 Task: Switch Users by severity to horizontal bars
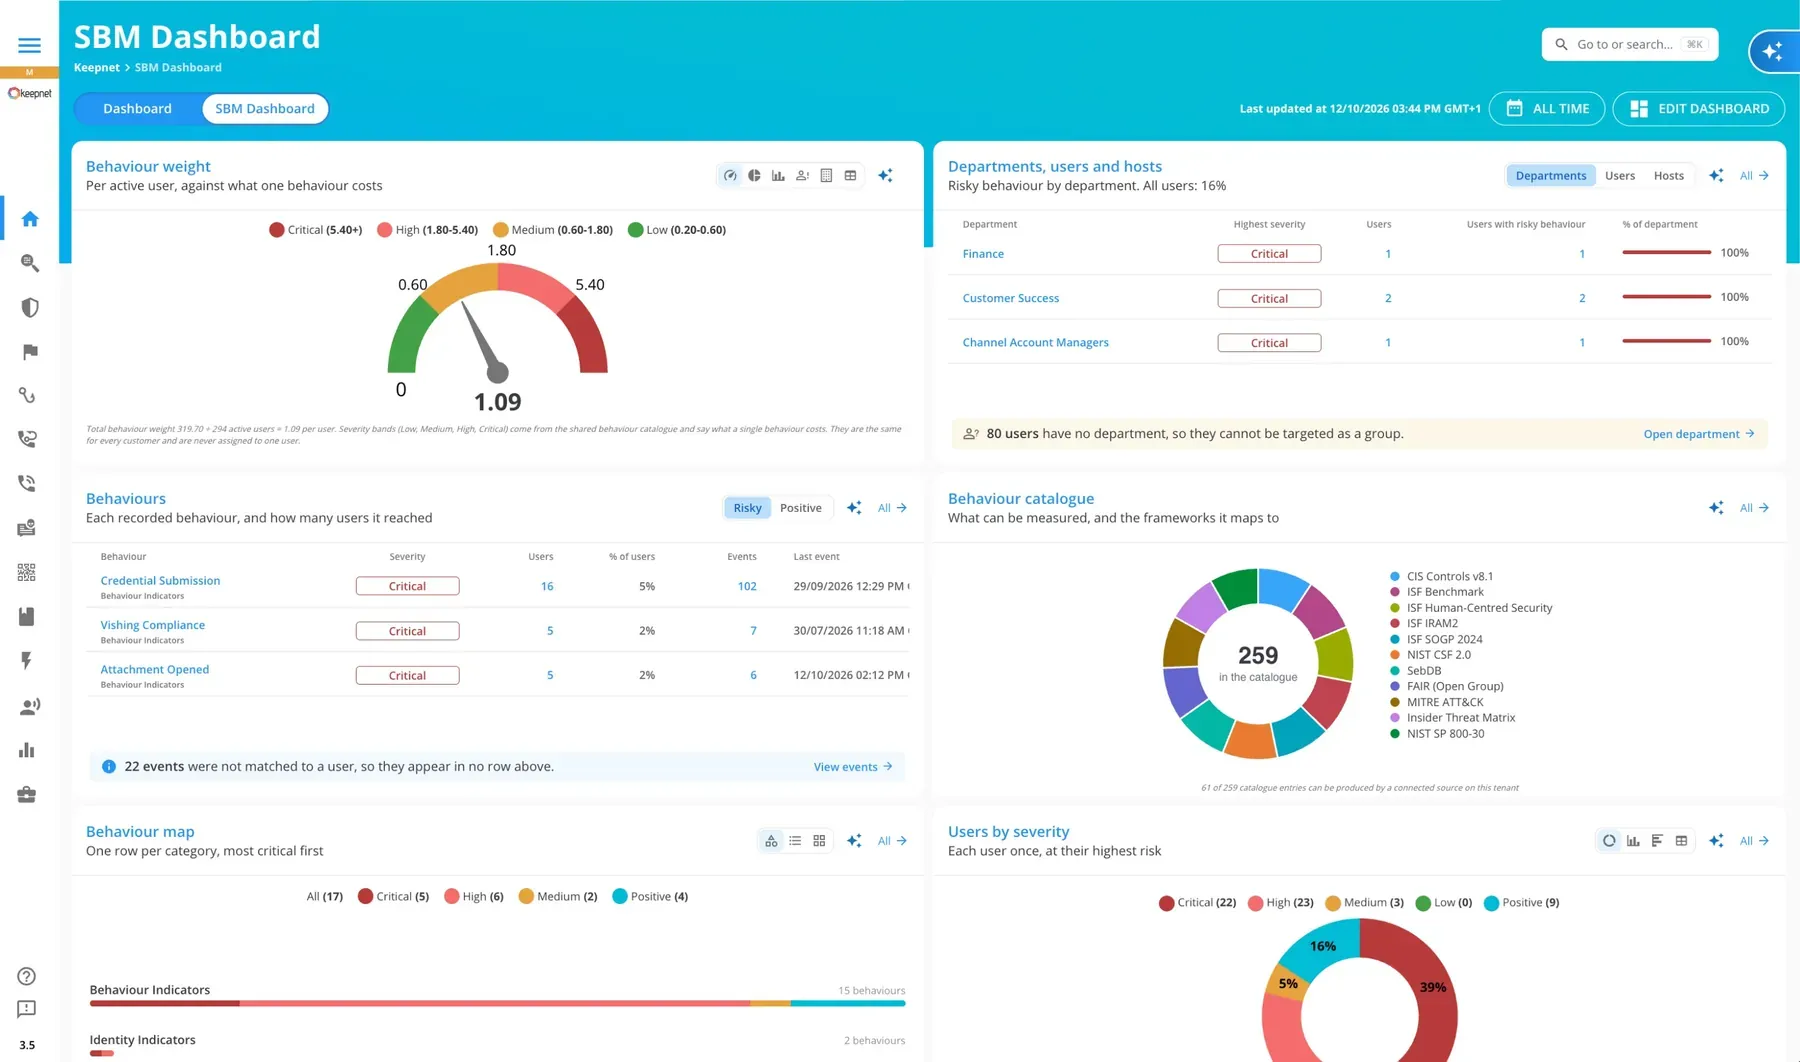coord(1657,841)
